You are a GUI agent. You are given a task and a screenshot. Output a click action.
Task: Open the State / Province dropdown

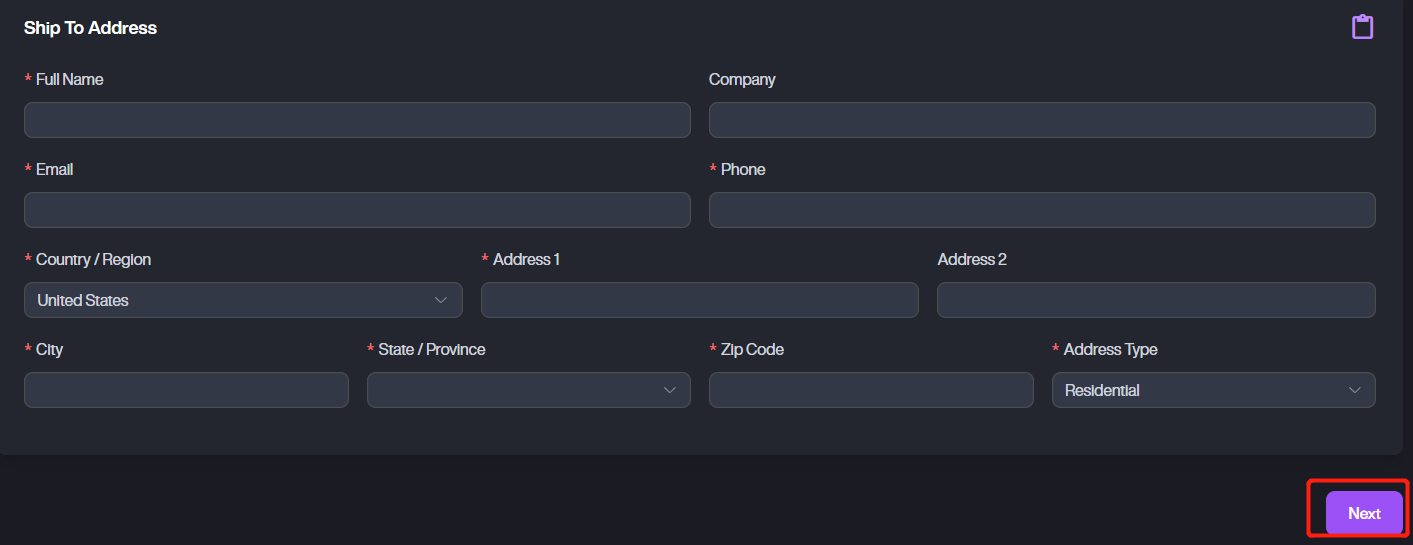point(528,390)
